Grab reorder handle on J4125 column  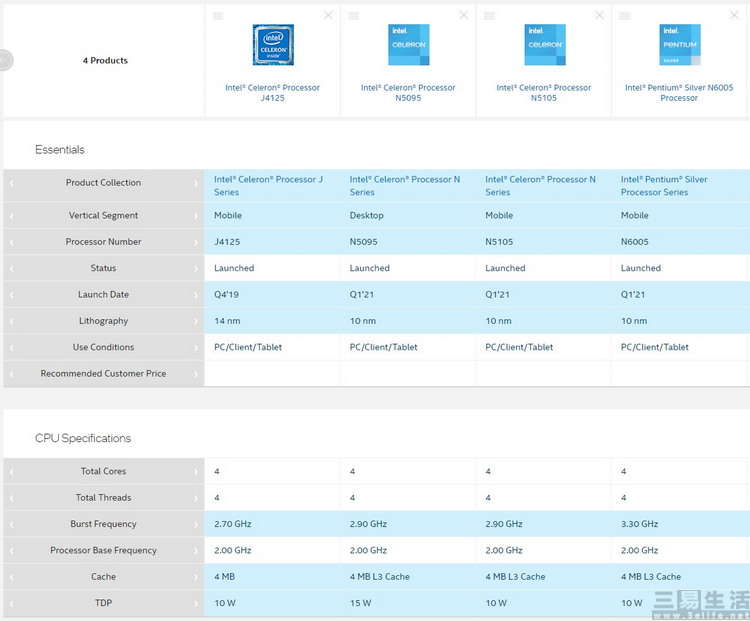pyautogui.click(x=218, y=16)
